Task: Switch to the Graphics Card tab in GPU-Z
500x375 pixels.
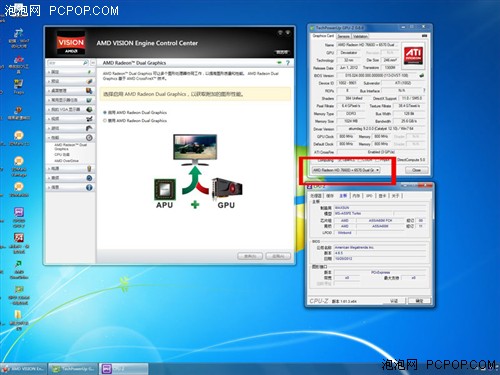Action: pos(323,36)
